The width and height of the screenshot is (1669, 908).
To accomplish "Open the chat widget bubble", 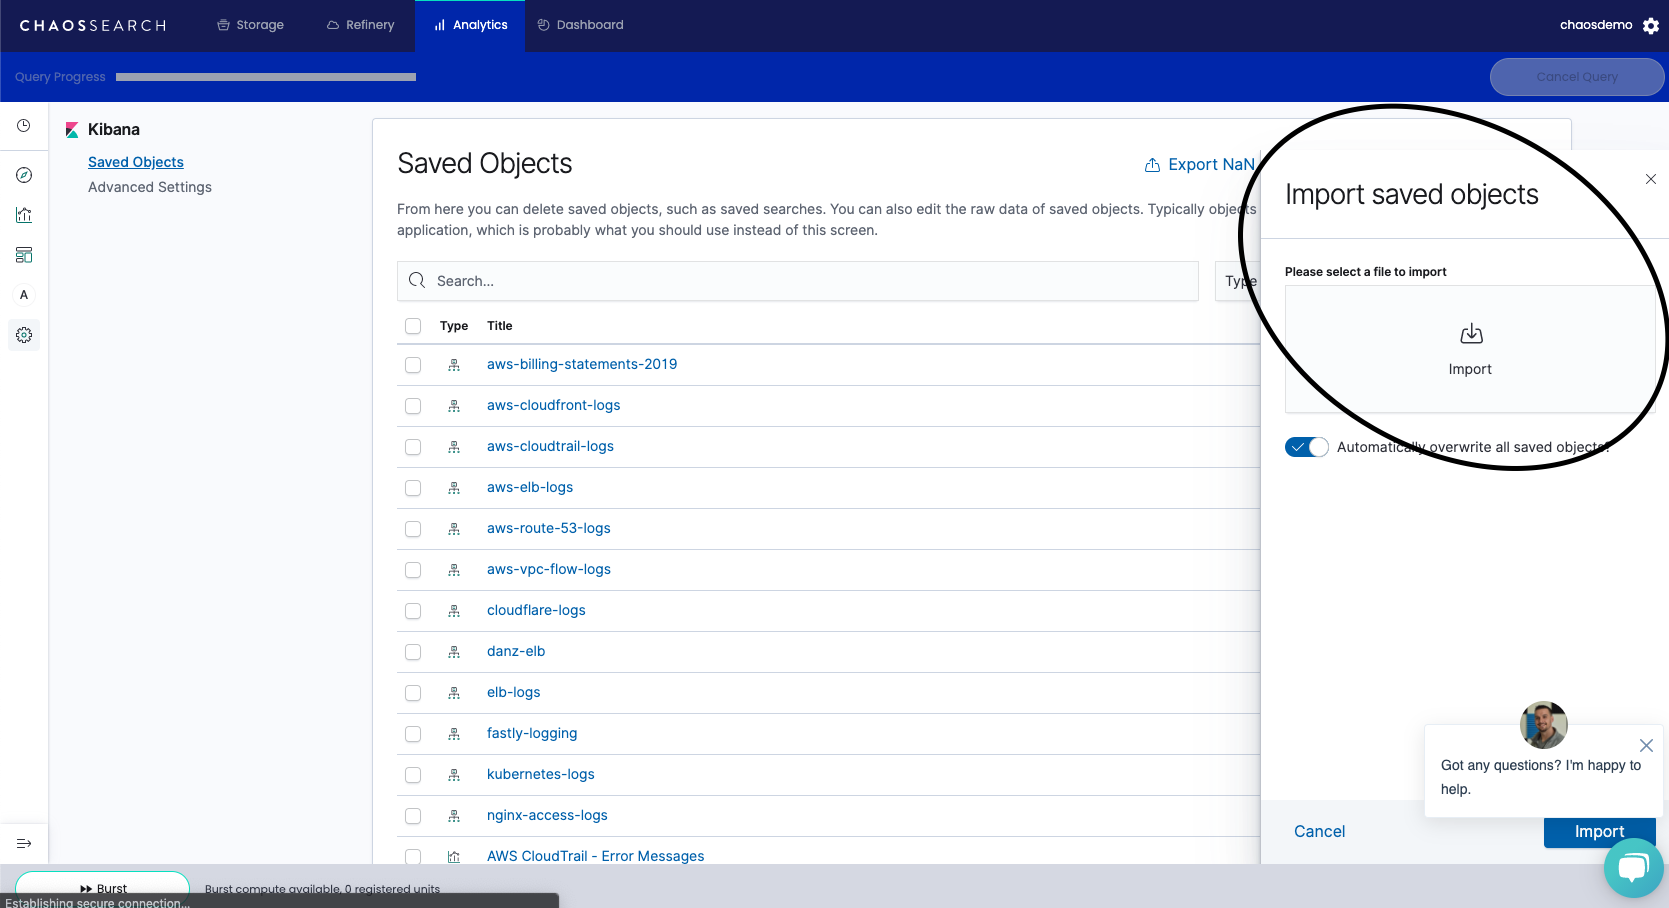I will 1633,868.
